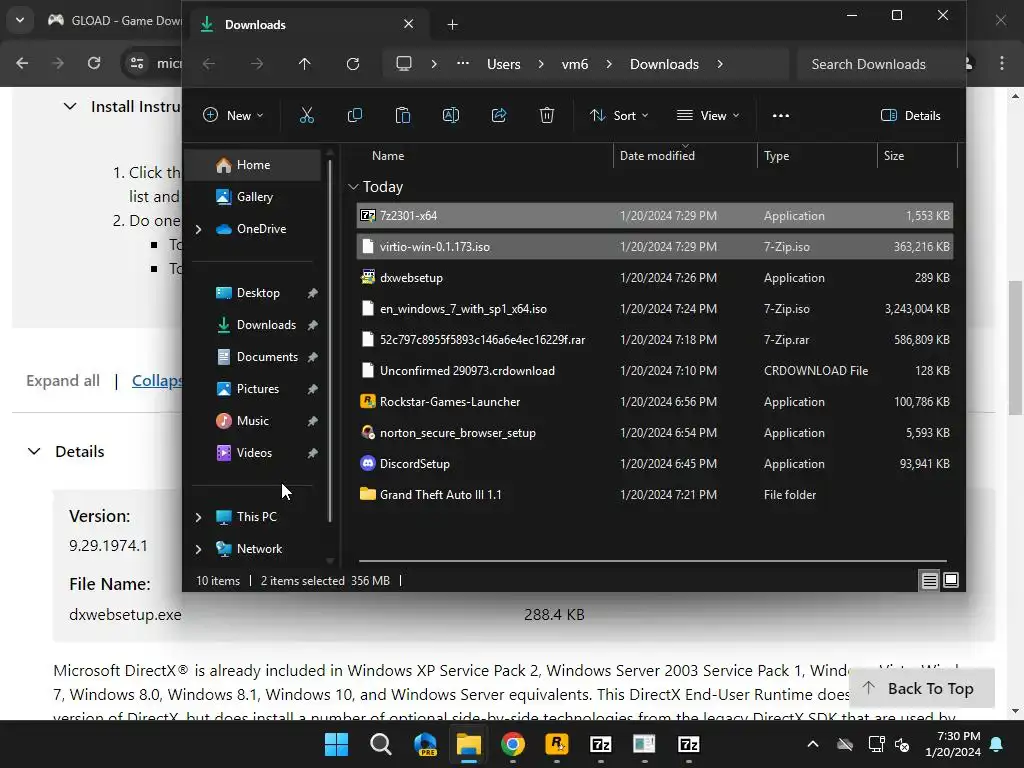Screen dimensions: 1024x768
Task: Copy the selected items using the Copy icon
Action: pyautogui.click(x=355, y=116)
